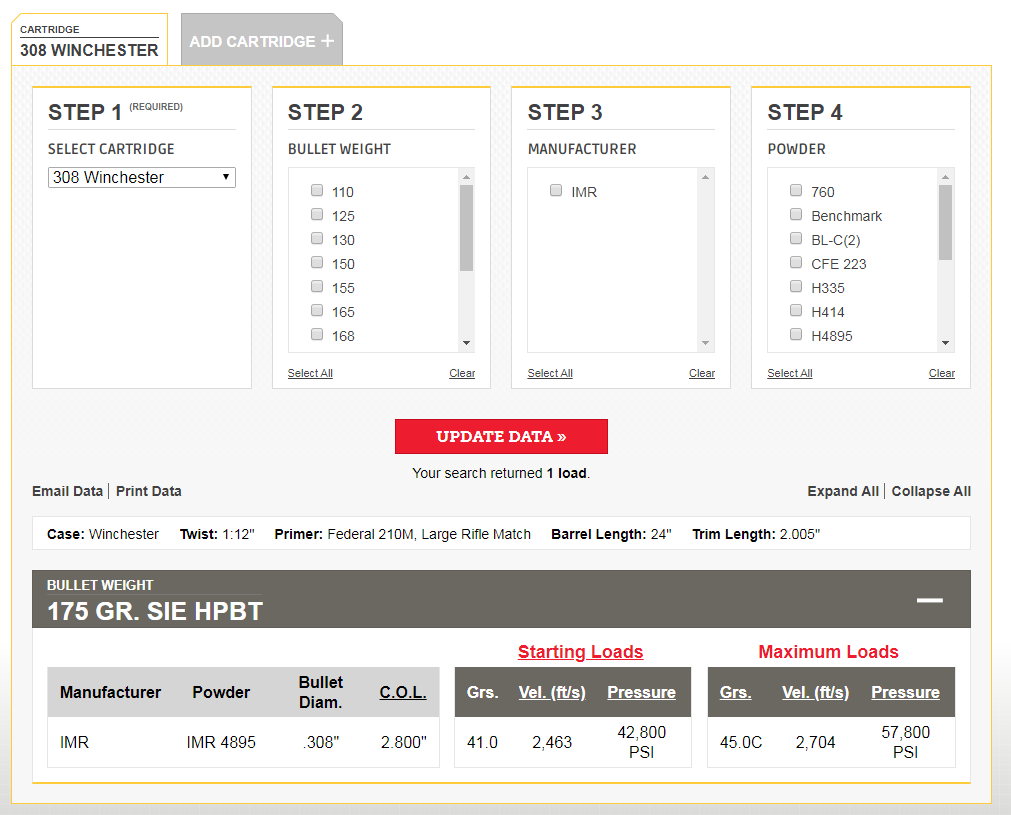
Task: Check the Benchmark powder box
Action: pyautogui.click(x=796, y=214)
